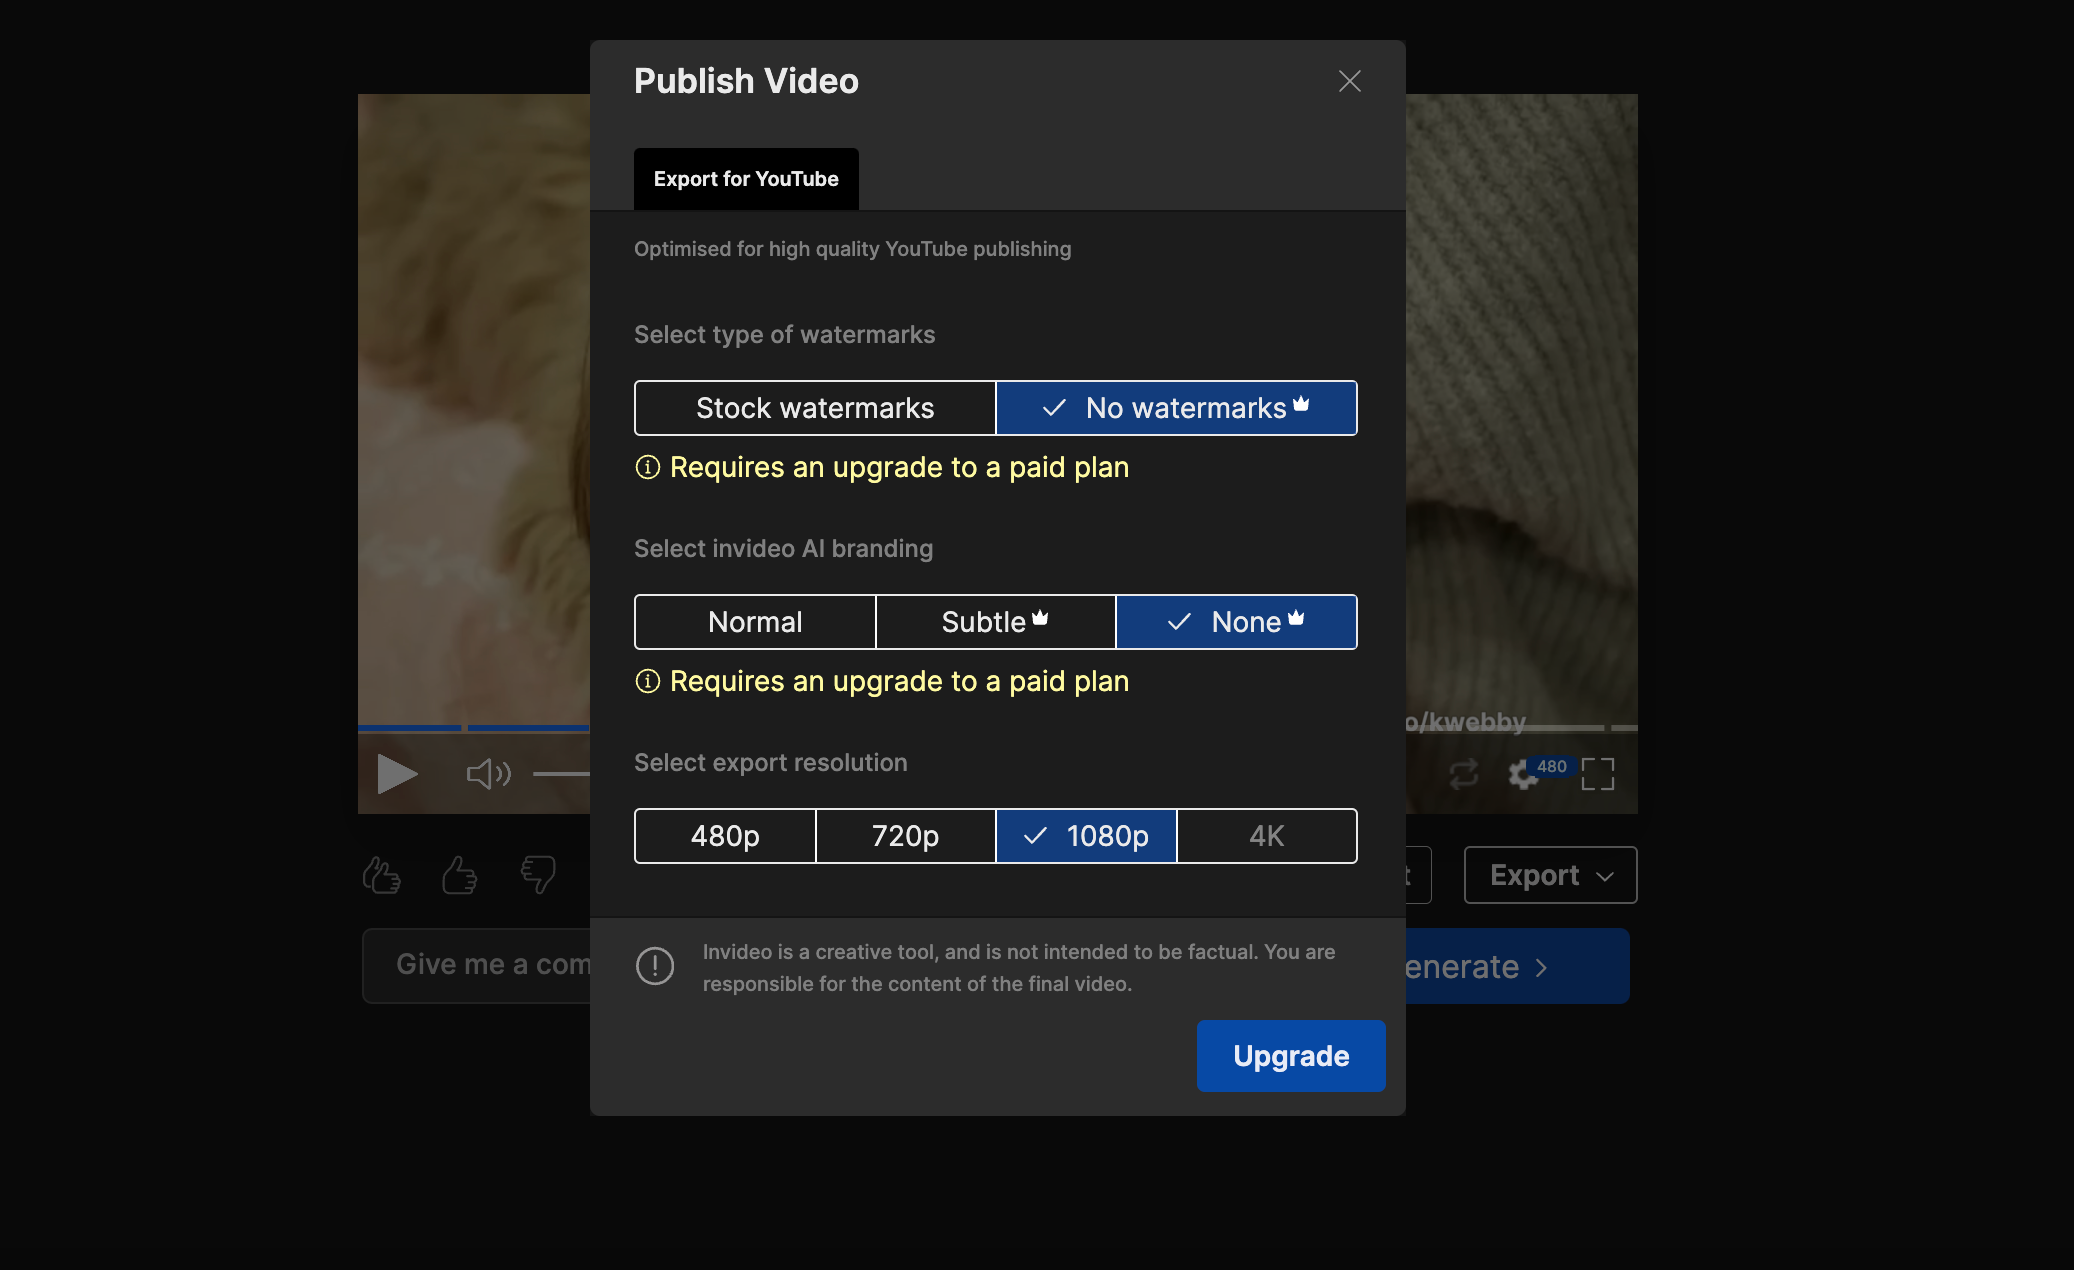
Task: Click the loop playback icon
Action: (1463, 773)
